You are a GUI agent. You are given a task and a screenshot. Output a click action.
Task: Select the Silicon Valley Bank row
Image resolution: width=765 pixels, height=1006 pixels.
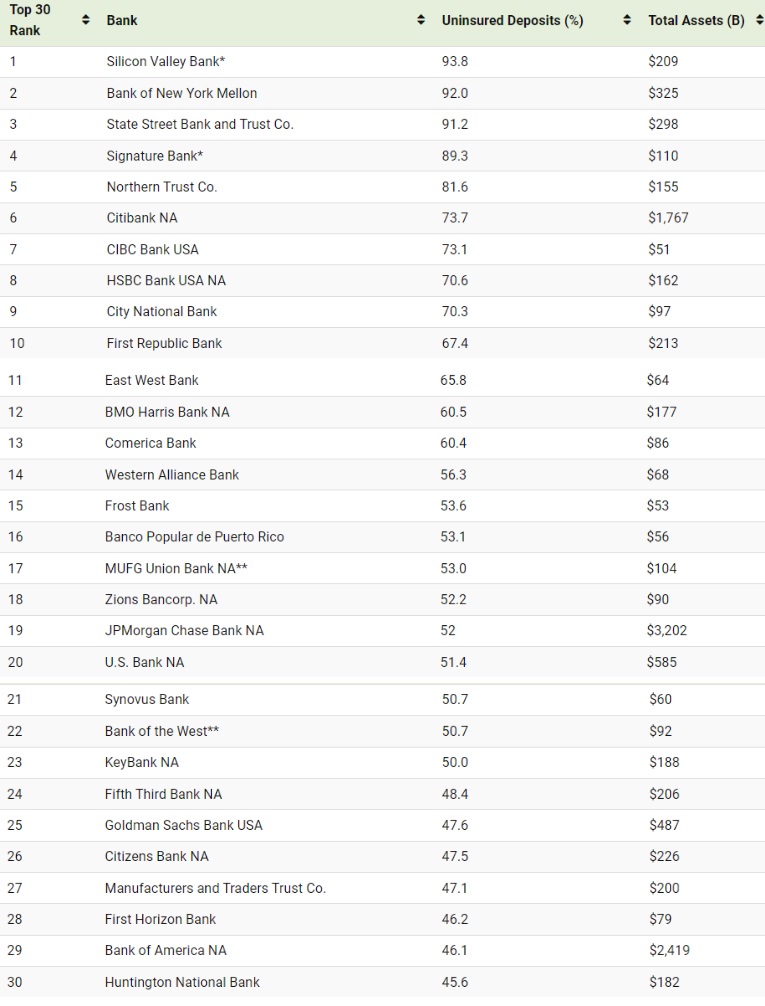166,61
